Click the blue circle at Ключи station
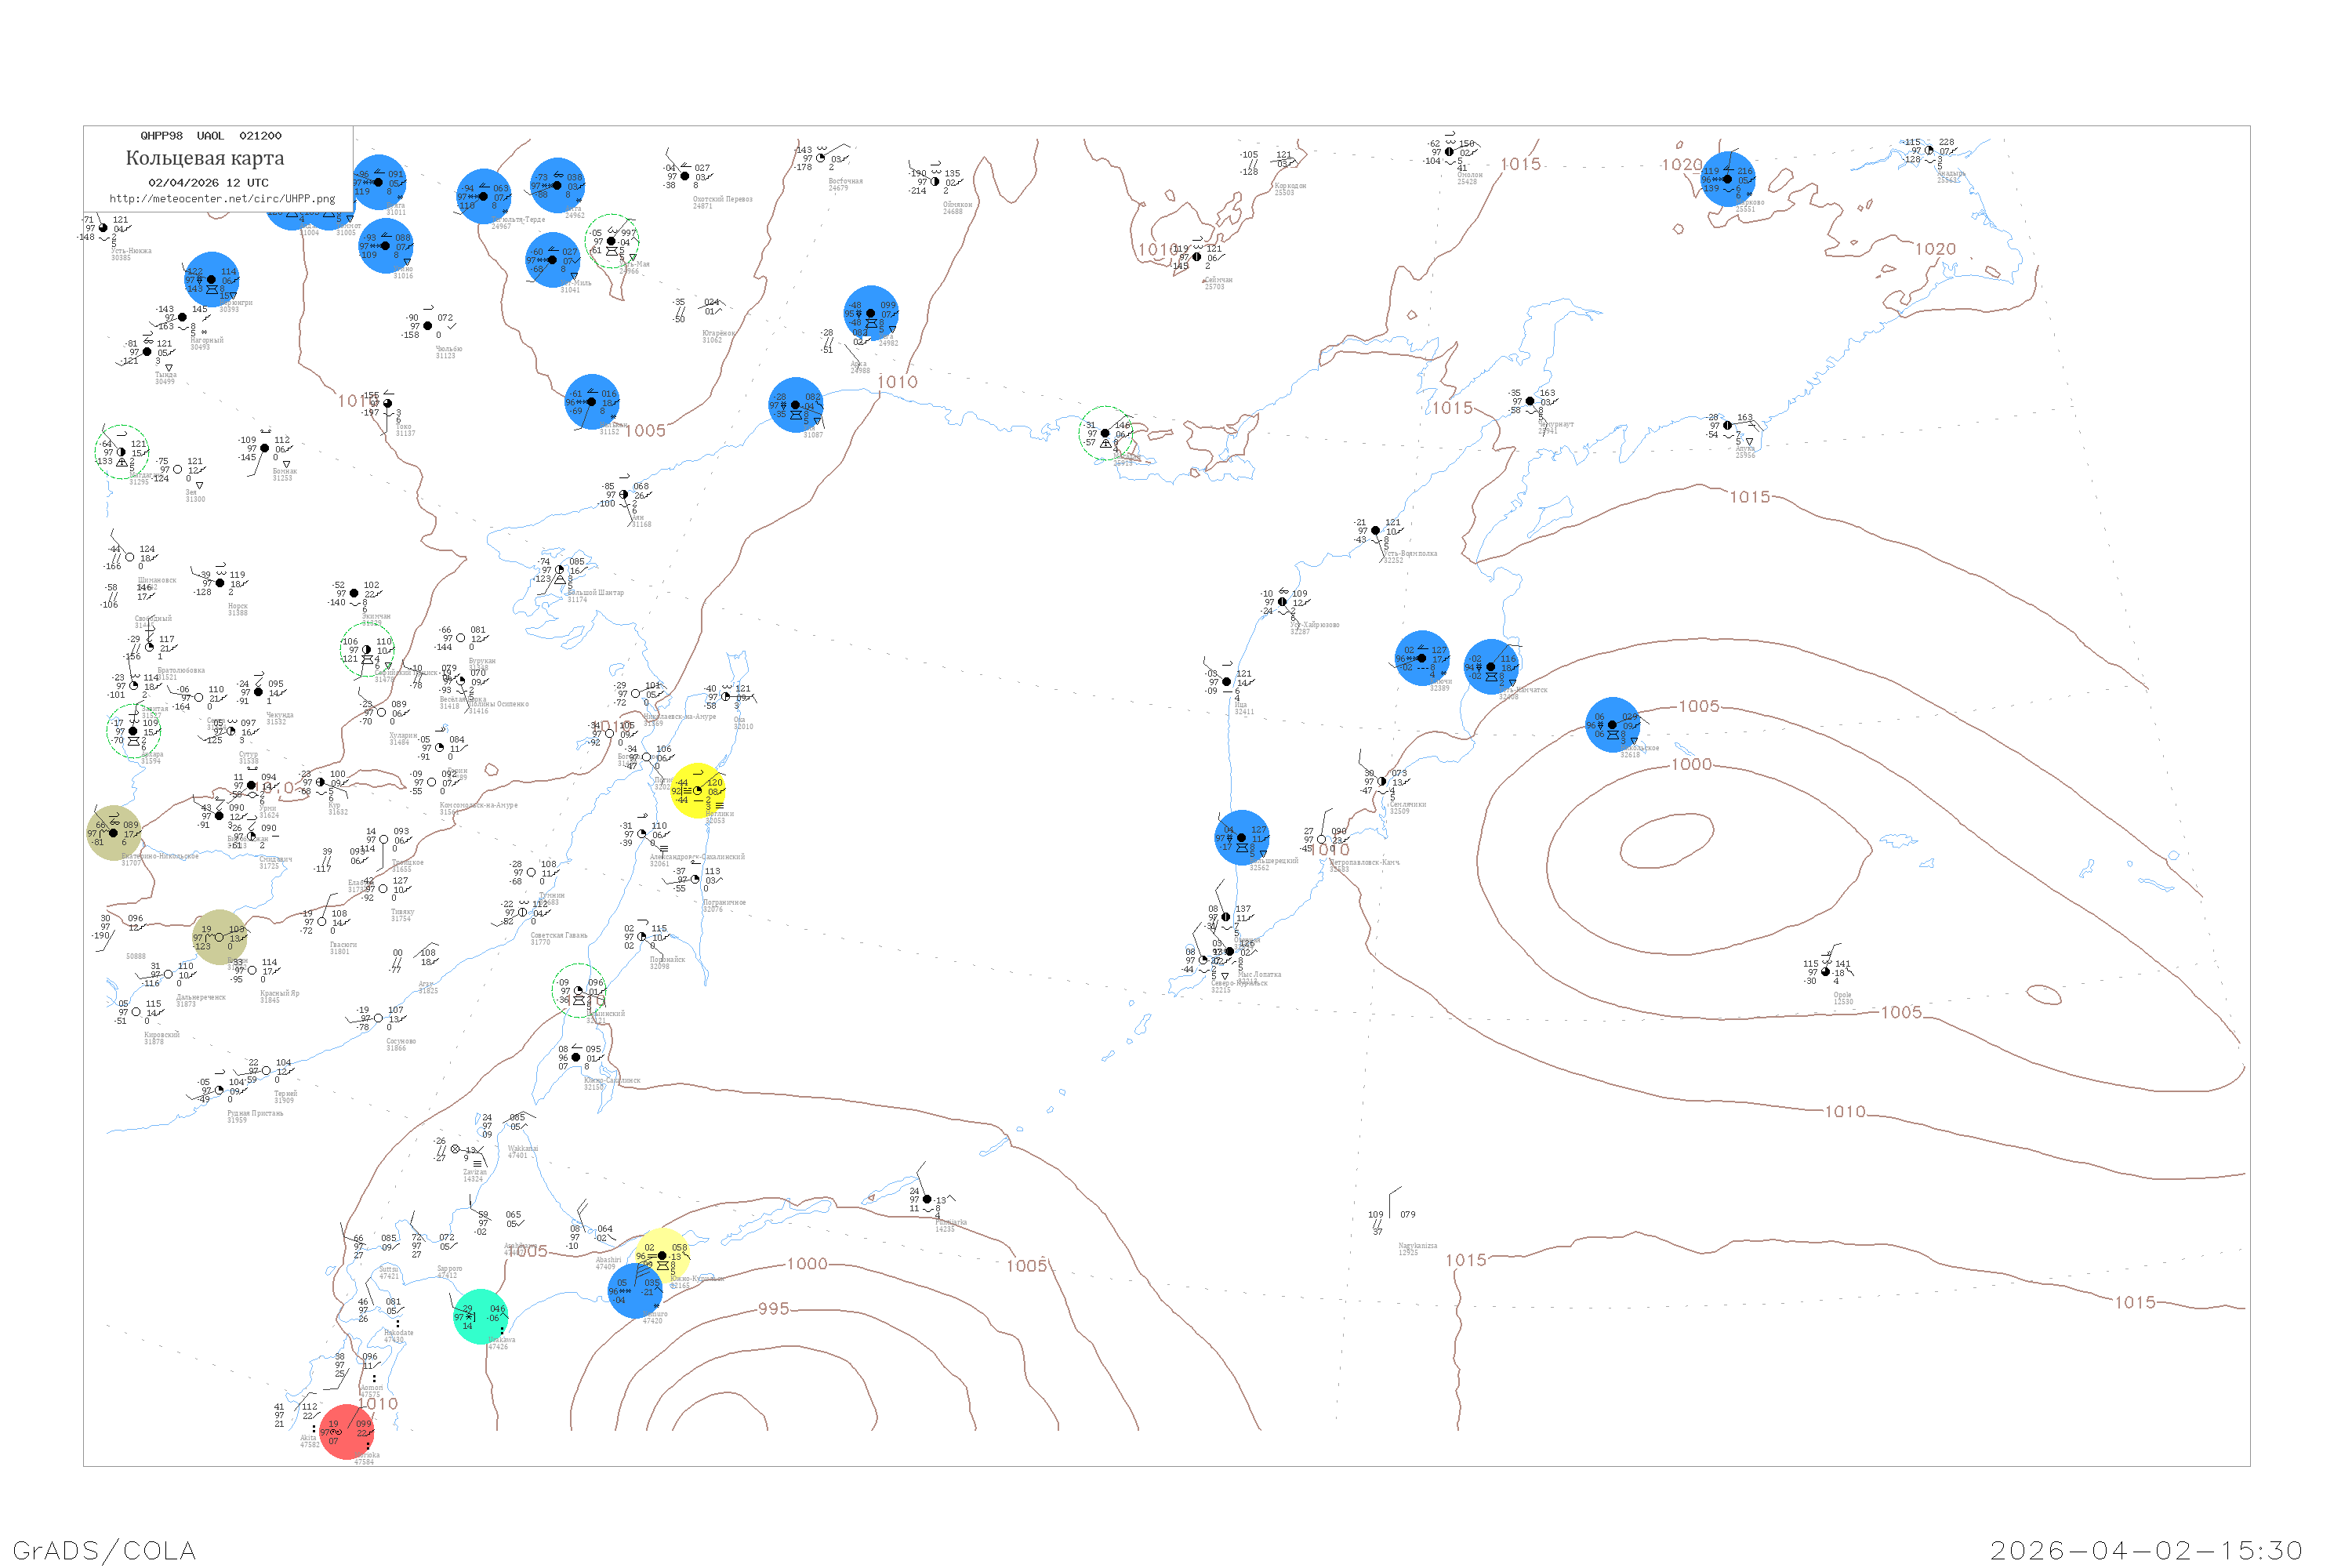This screenshot has width=2352, height=1568. pyautogui.click(x=1422, y=658)
